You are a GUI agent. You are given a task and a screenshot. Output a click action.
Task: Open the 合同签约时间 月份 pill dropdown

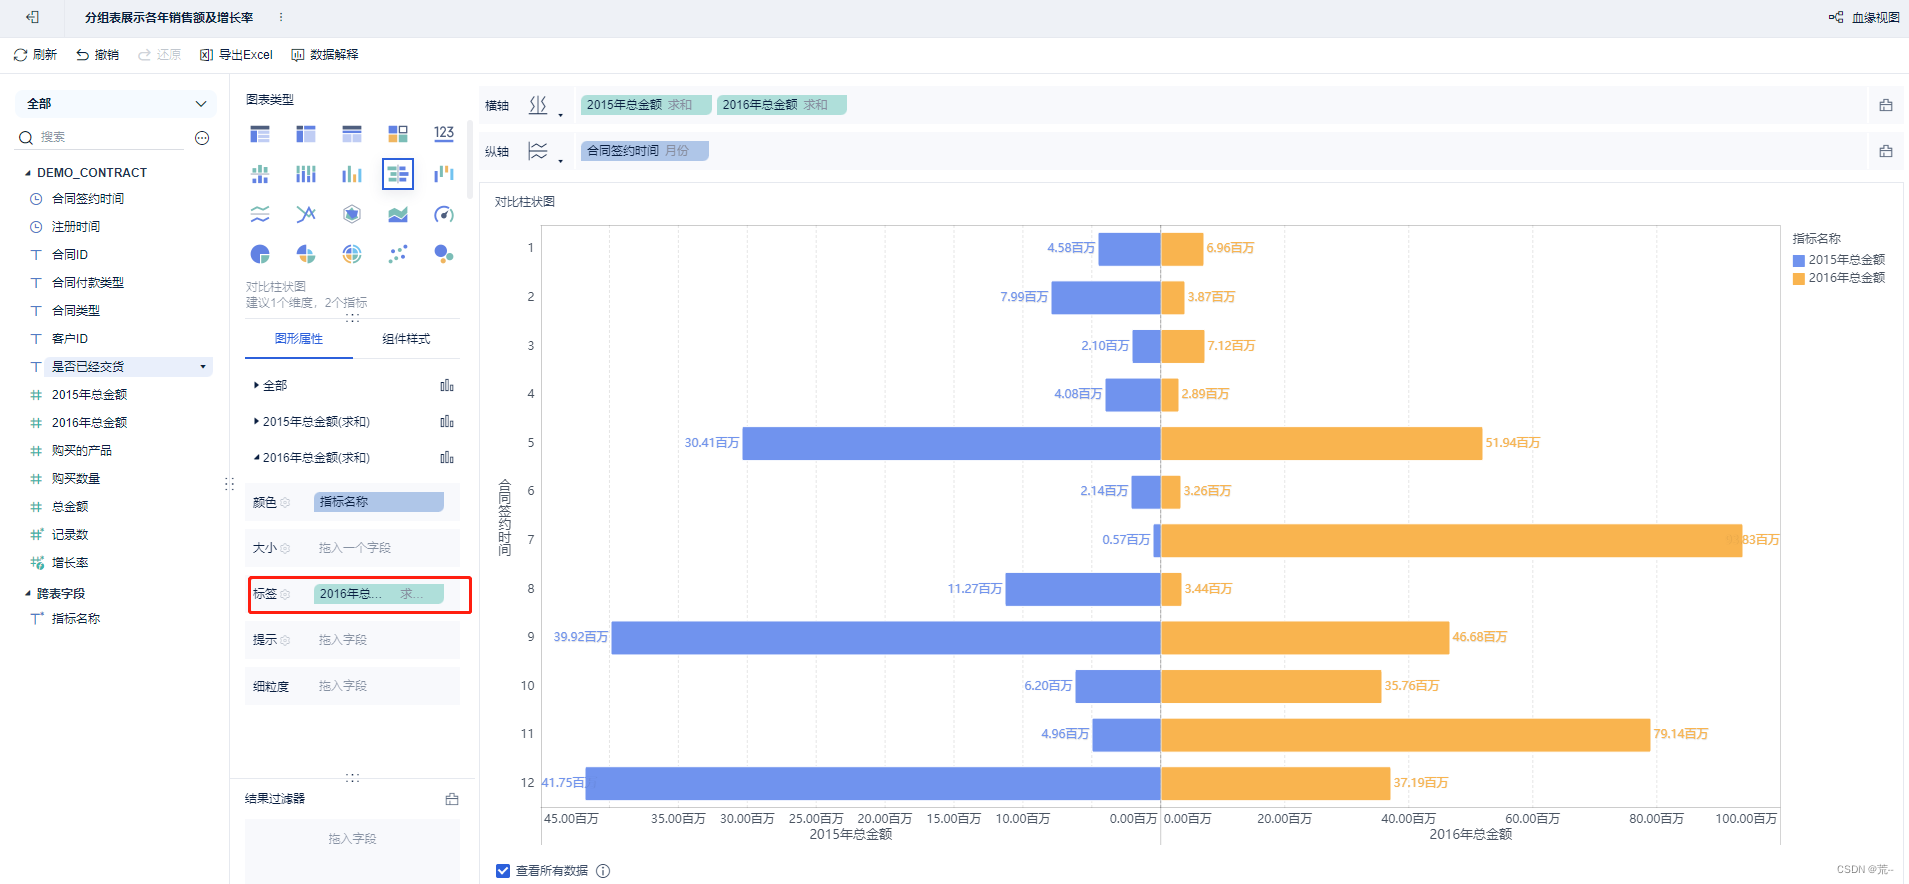(x=644, y=151)
